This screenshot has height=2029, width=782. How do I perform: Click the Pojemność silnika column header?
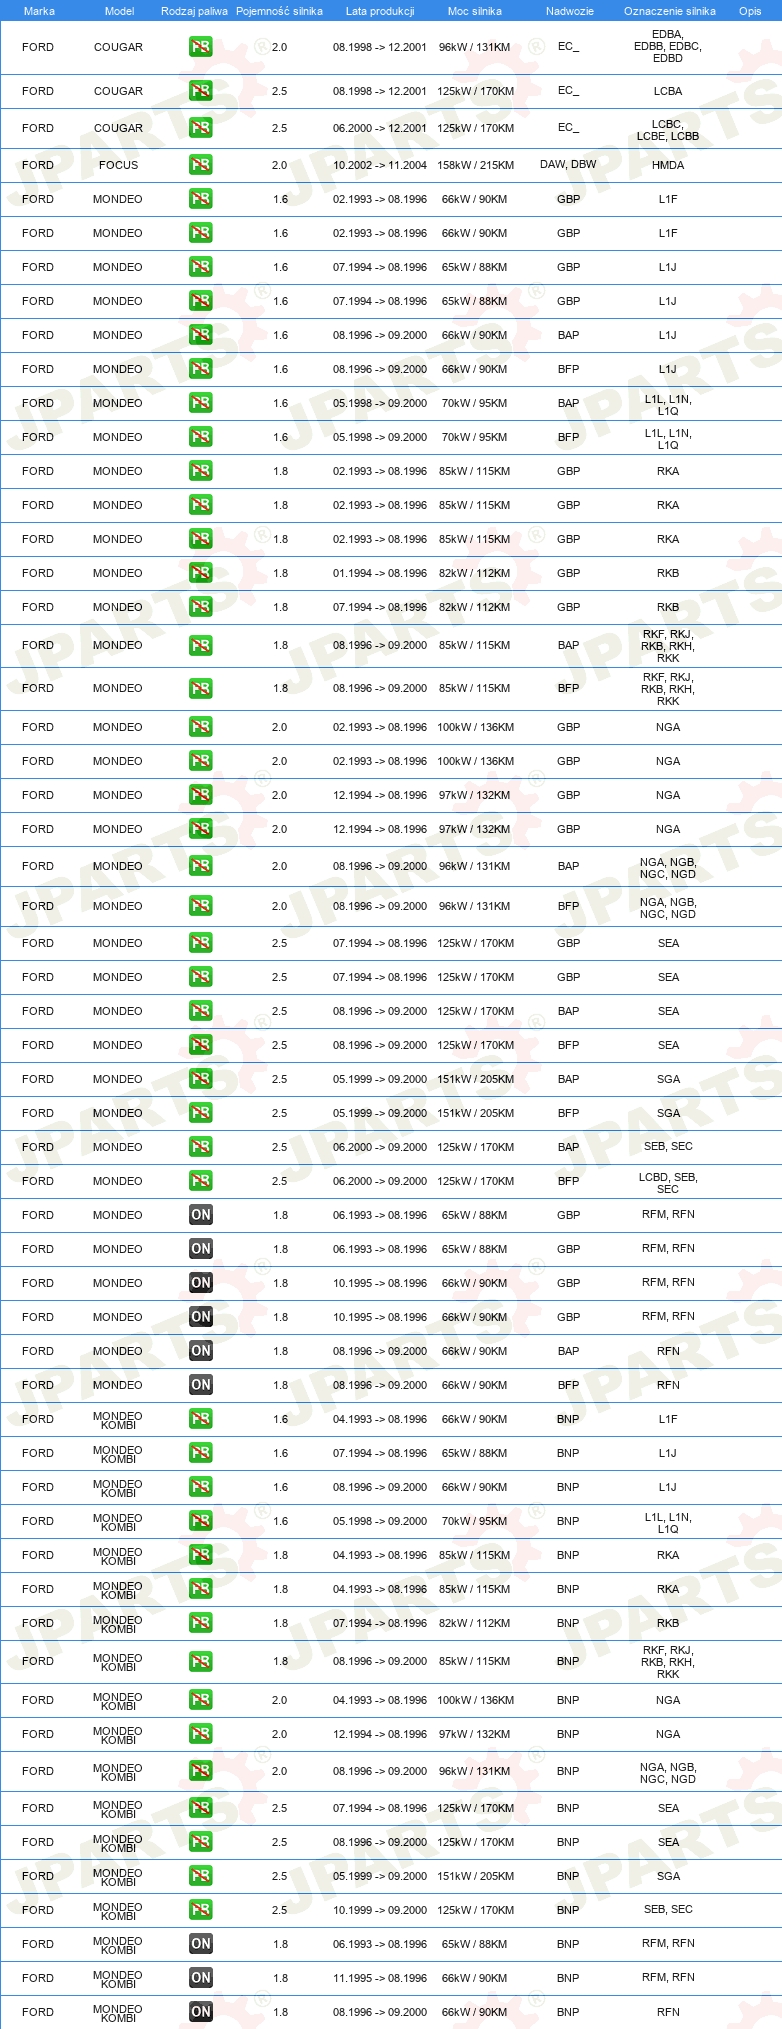click(x=279, y=11)
